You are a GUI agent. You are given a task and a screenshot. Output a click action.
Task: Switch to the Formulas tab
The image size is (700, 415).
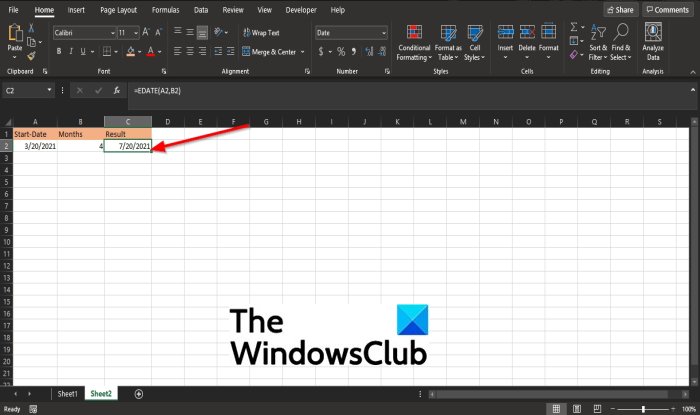coord(165,10)
